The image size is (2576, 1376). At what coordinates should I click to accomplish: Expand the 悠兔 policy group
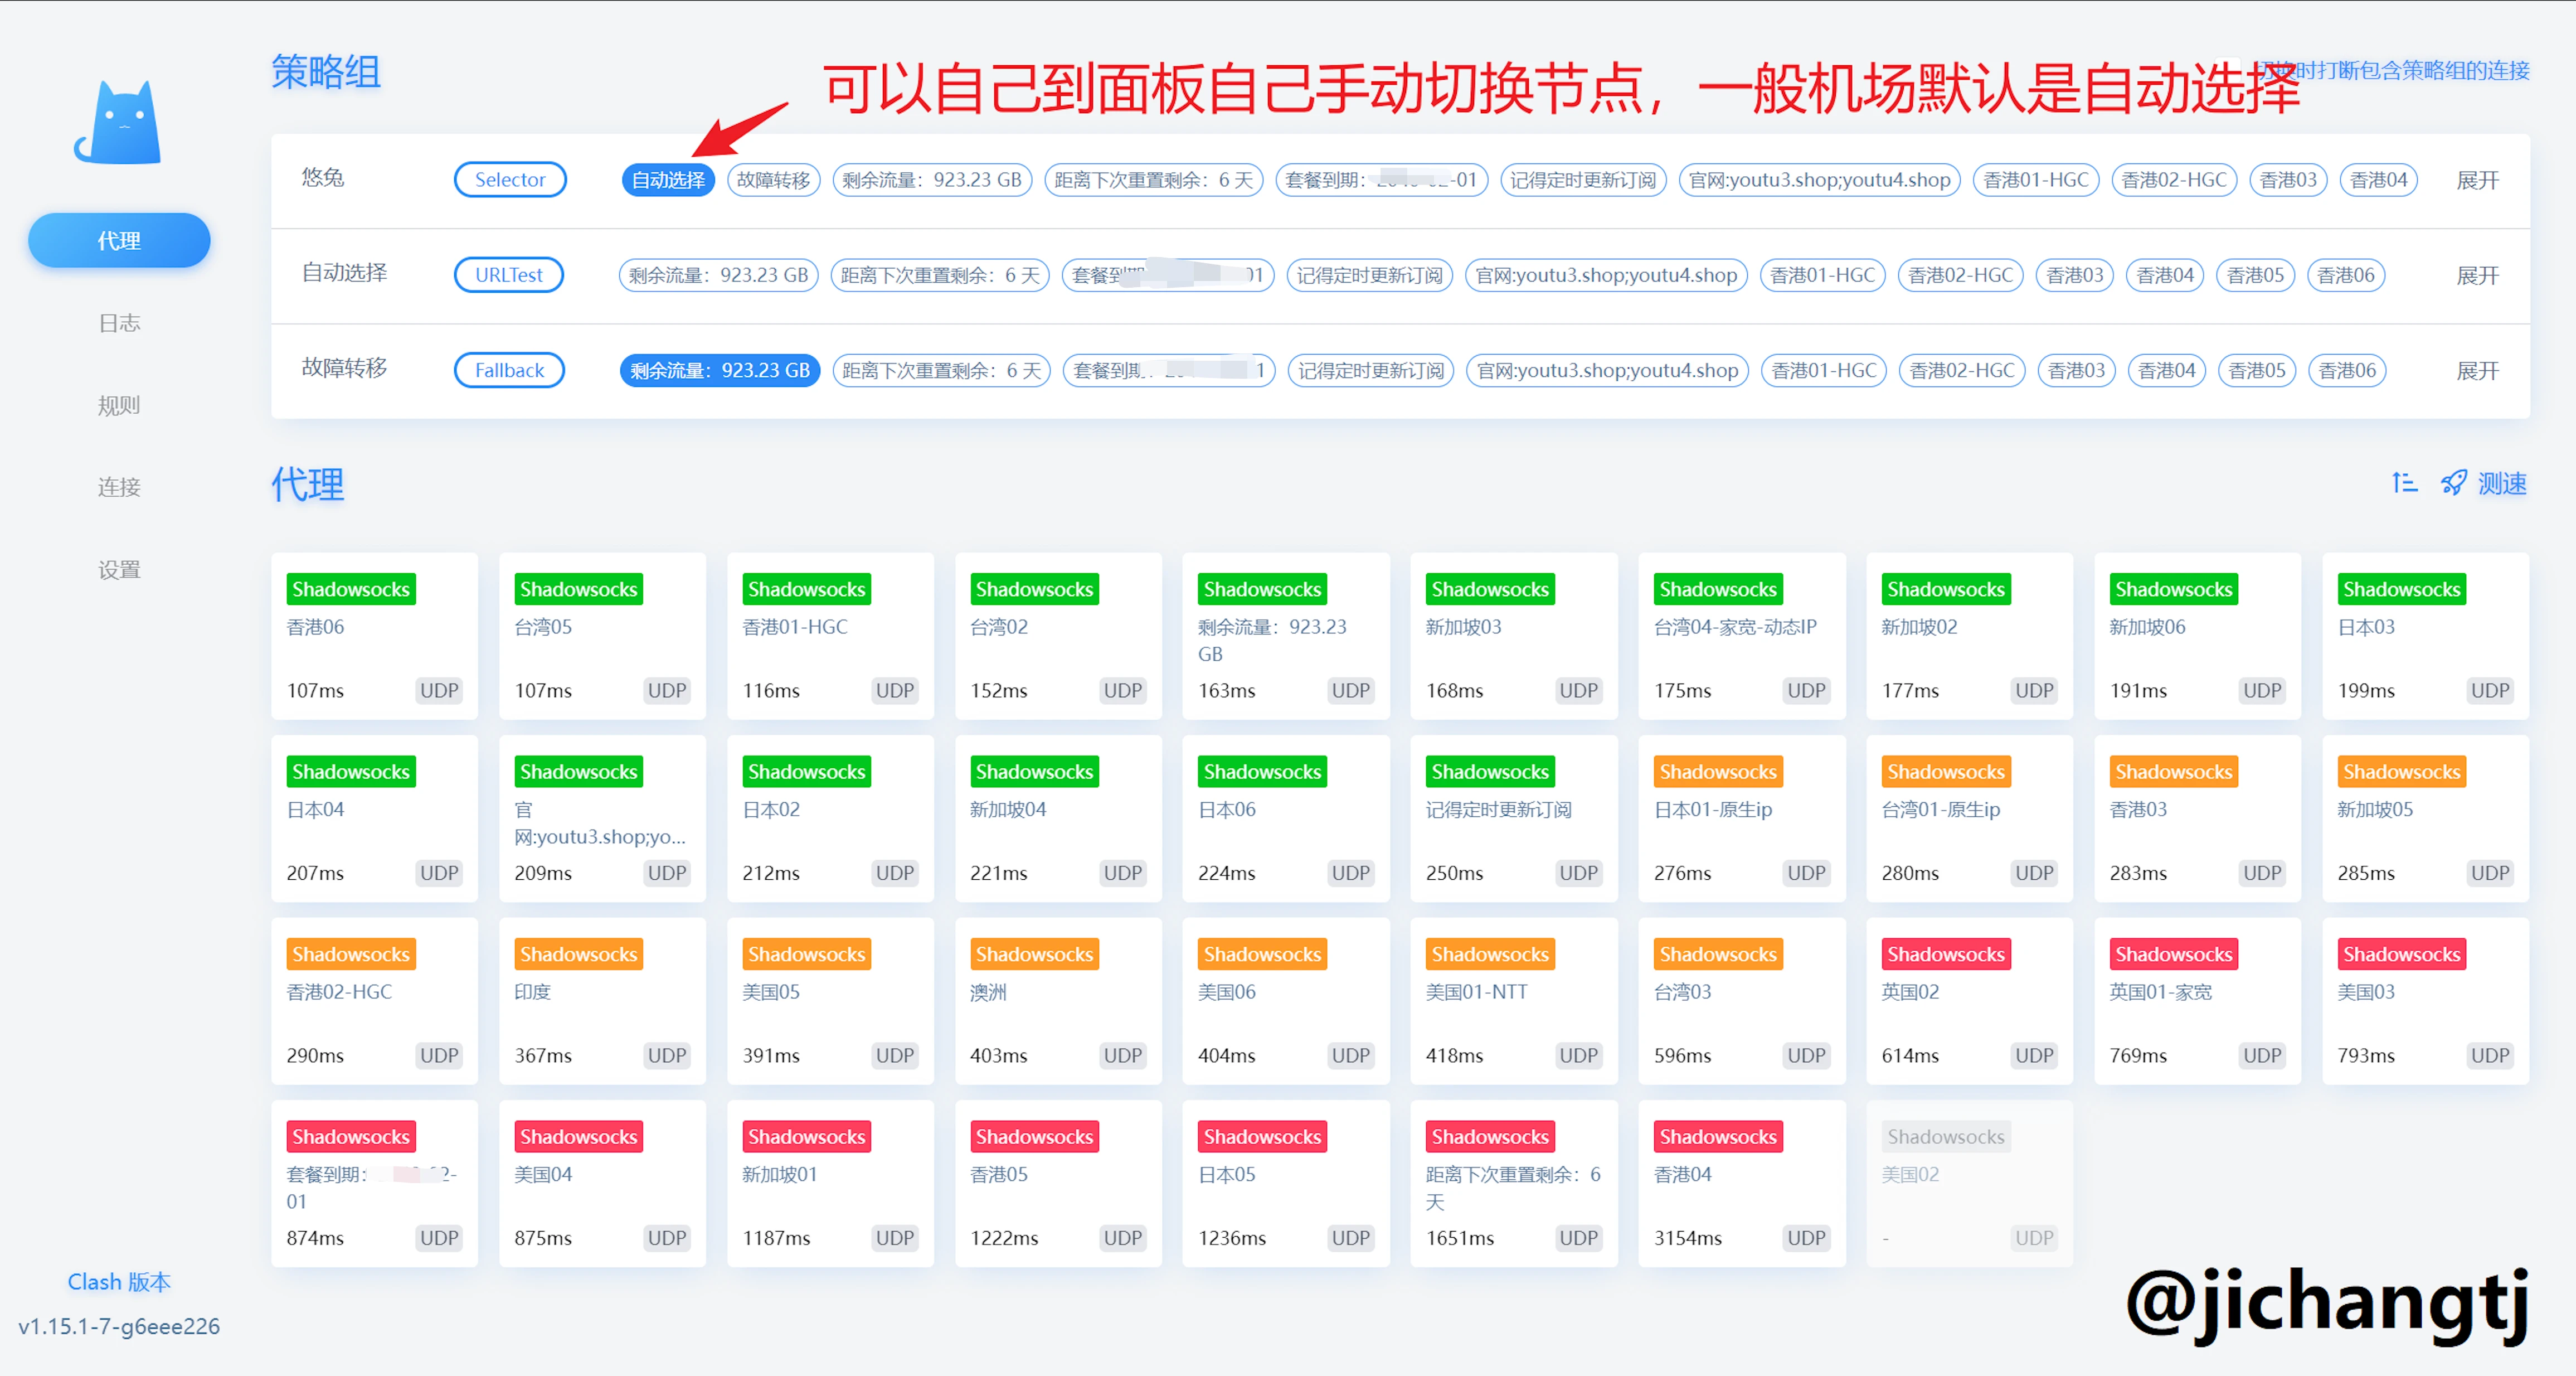pos(2477,180)
